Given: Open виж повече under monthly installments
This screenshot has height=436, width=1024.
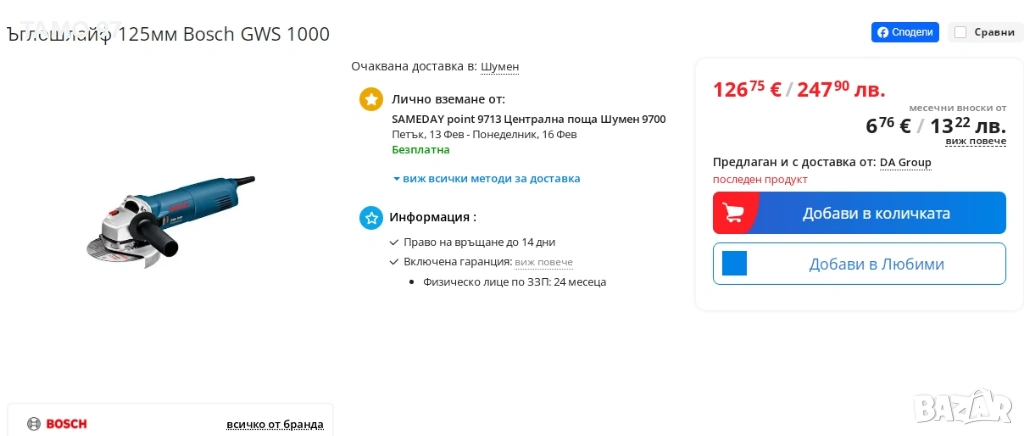Looking at the screenshot, I should point(975,141).
